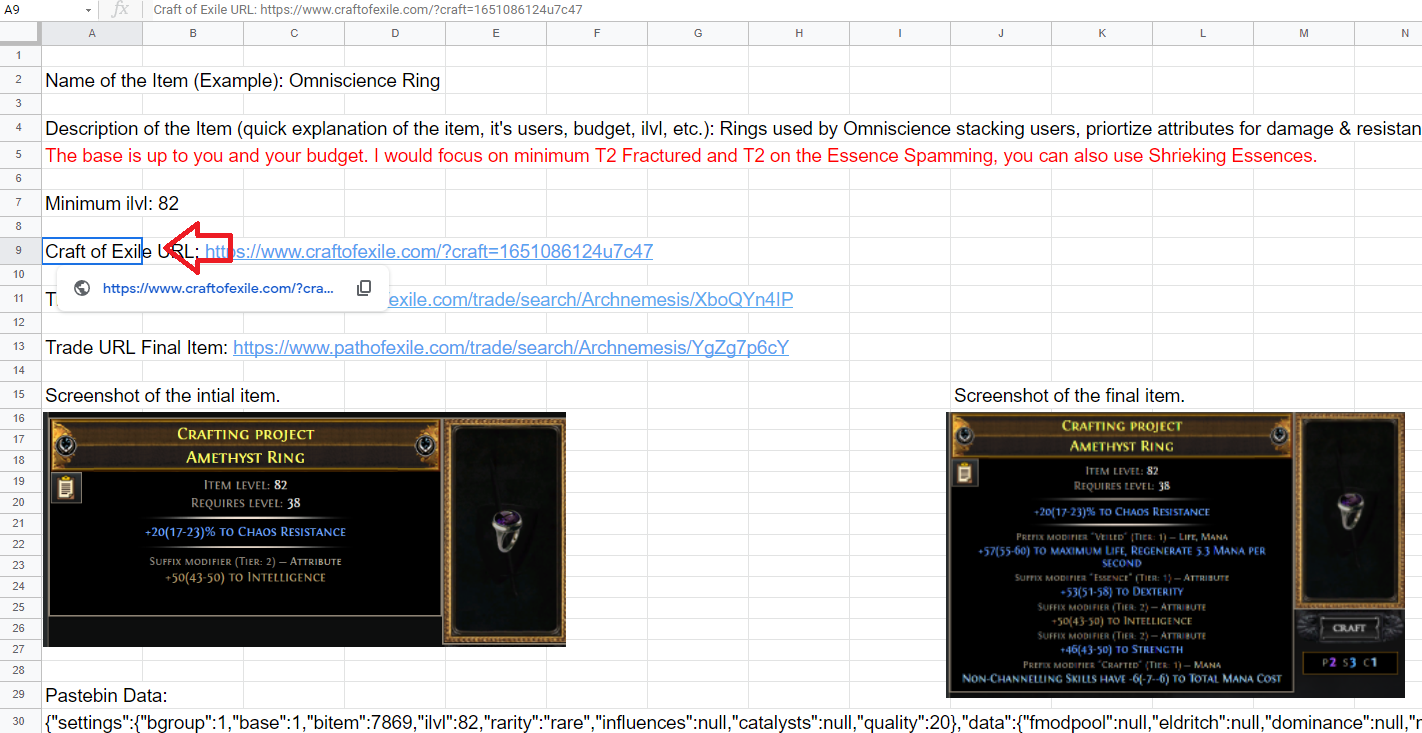This screenshot has width=1422, height=733.
Task: Open the trade/search/Archnemesis/XboQYn4IP link
Action: click(x=592, y=300)
